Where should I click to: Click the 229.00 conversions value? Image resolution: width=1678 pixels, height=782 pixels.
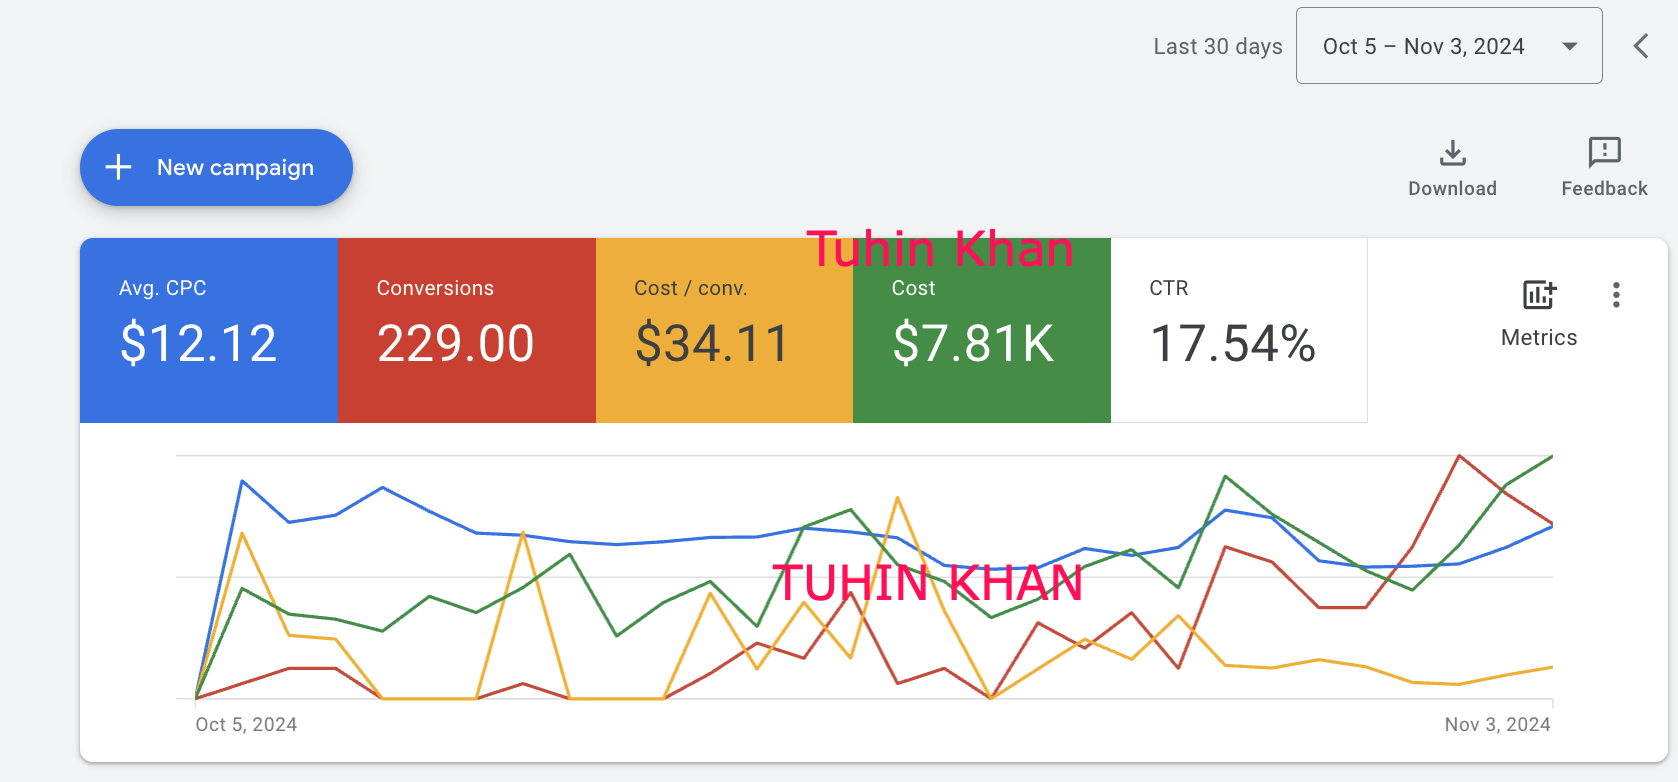456,344
